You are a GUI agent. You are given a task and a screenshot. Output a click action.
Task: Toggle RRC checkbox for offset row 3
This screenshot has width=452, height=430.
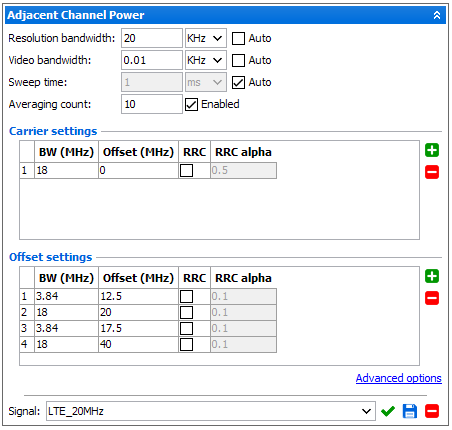point(186,328)
